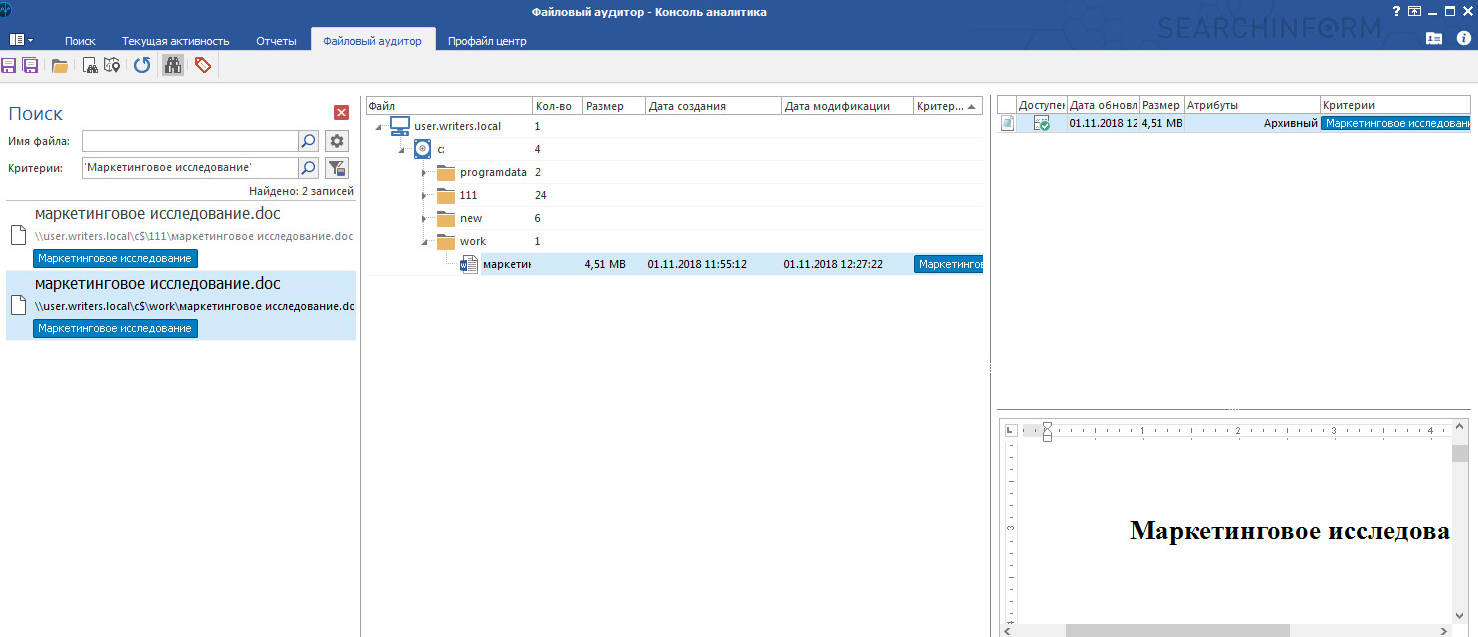The image size is (1478, 637).
Task: Open the Текущая активность tab
Action: click(x=176, y=41)
